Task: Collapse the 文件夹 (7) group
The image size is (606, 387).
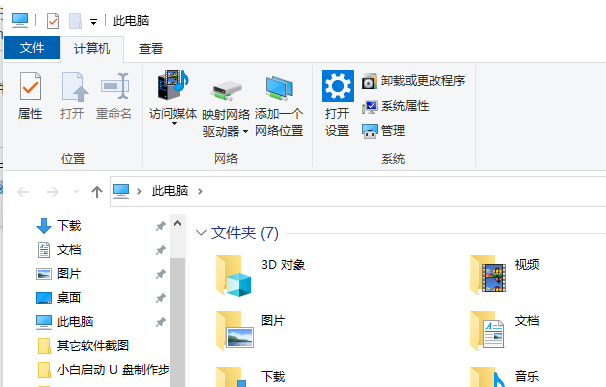Action: tap(201, 233)
